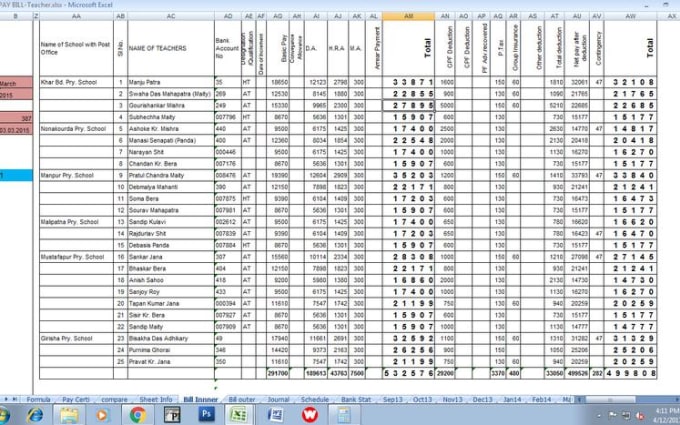Open the Jan14 sheet tab
Image resolution: width=680 pixels, height=425 pixels.
512,399
